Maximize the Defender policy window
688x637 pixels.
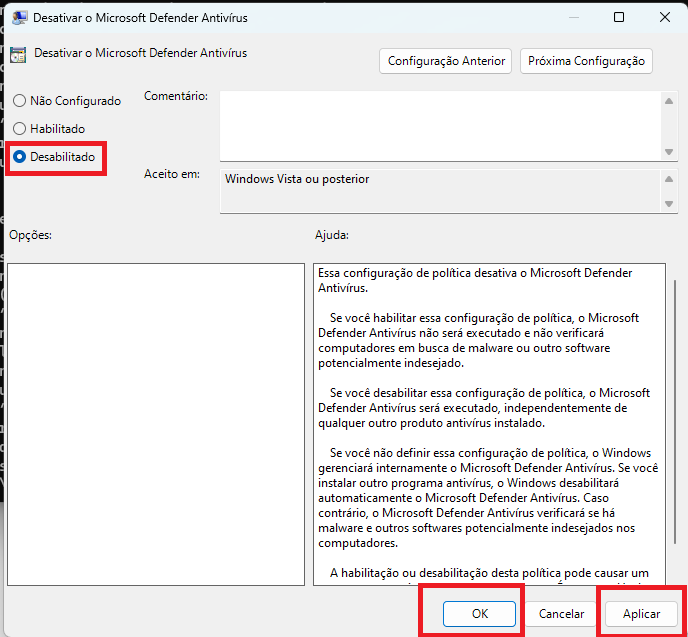(x=619, y=17)
